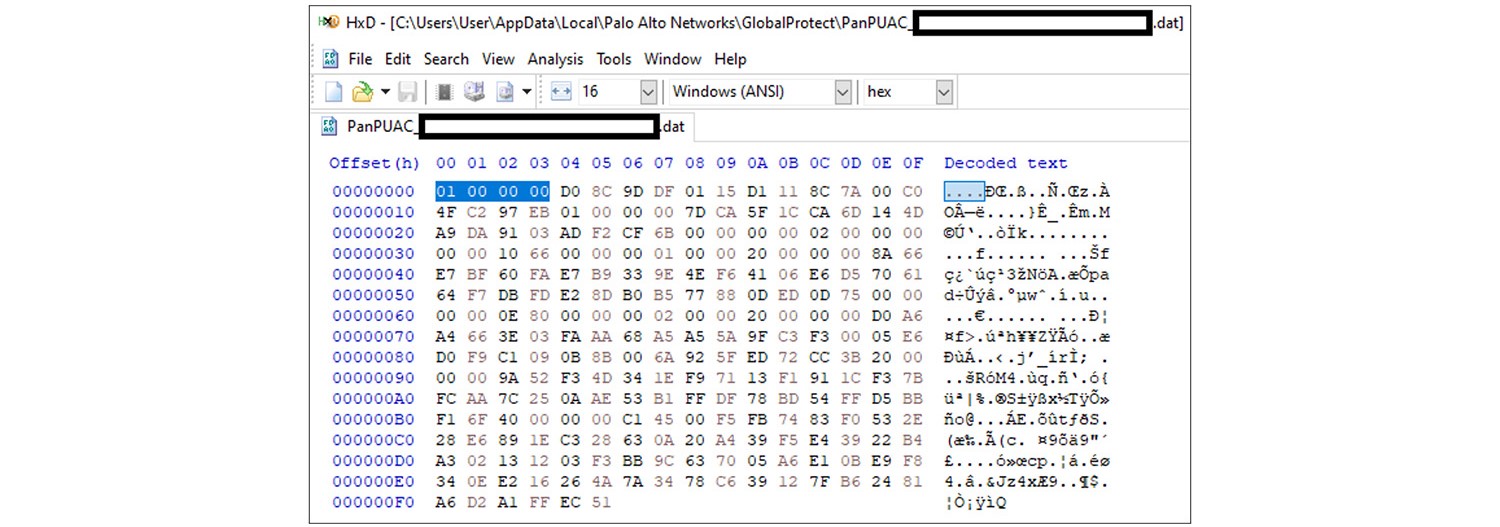Open the Windows (ANSI) charset dropdown
Screen dimensions: 1500x527
[842, 92]
